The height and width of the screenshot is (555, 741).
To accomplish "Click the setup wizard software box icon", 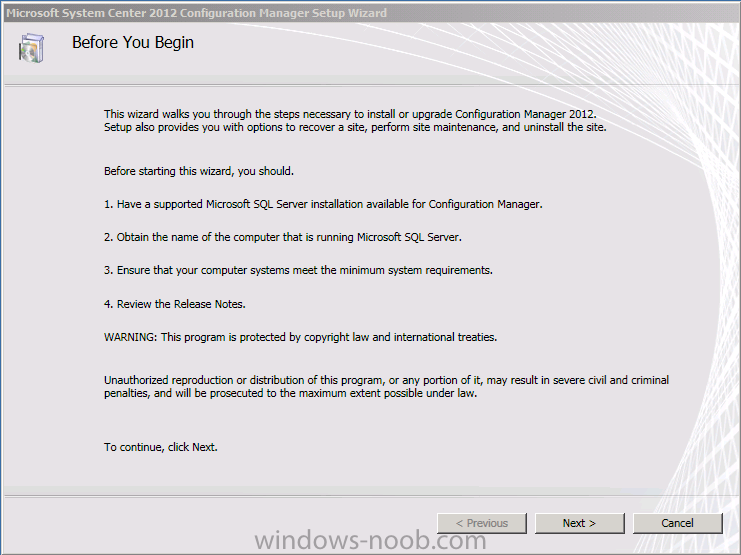I will 32,48.
